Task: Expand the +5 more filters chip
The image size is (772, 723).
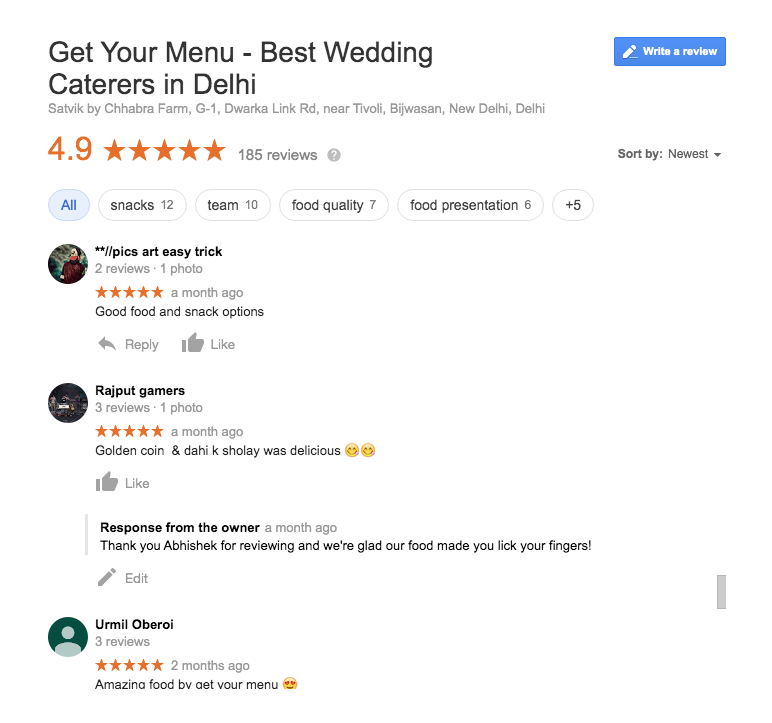Action: [x=573, y=205]
